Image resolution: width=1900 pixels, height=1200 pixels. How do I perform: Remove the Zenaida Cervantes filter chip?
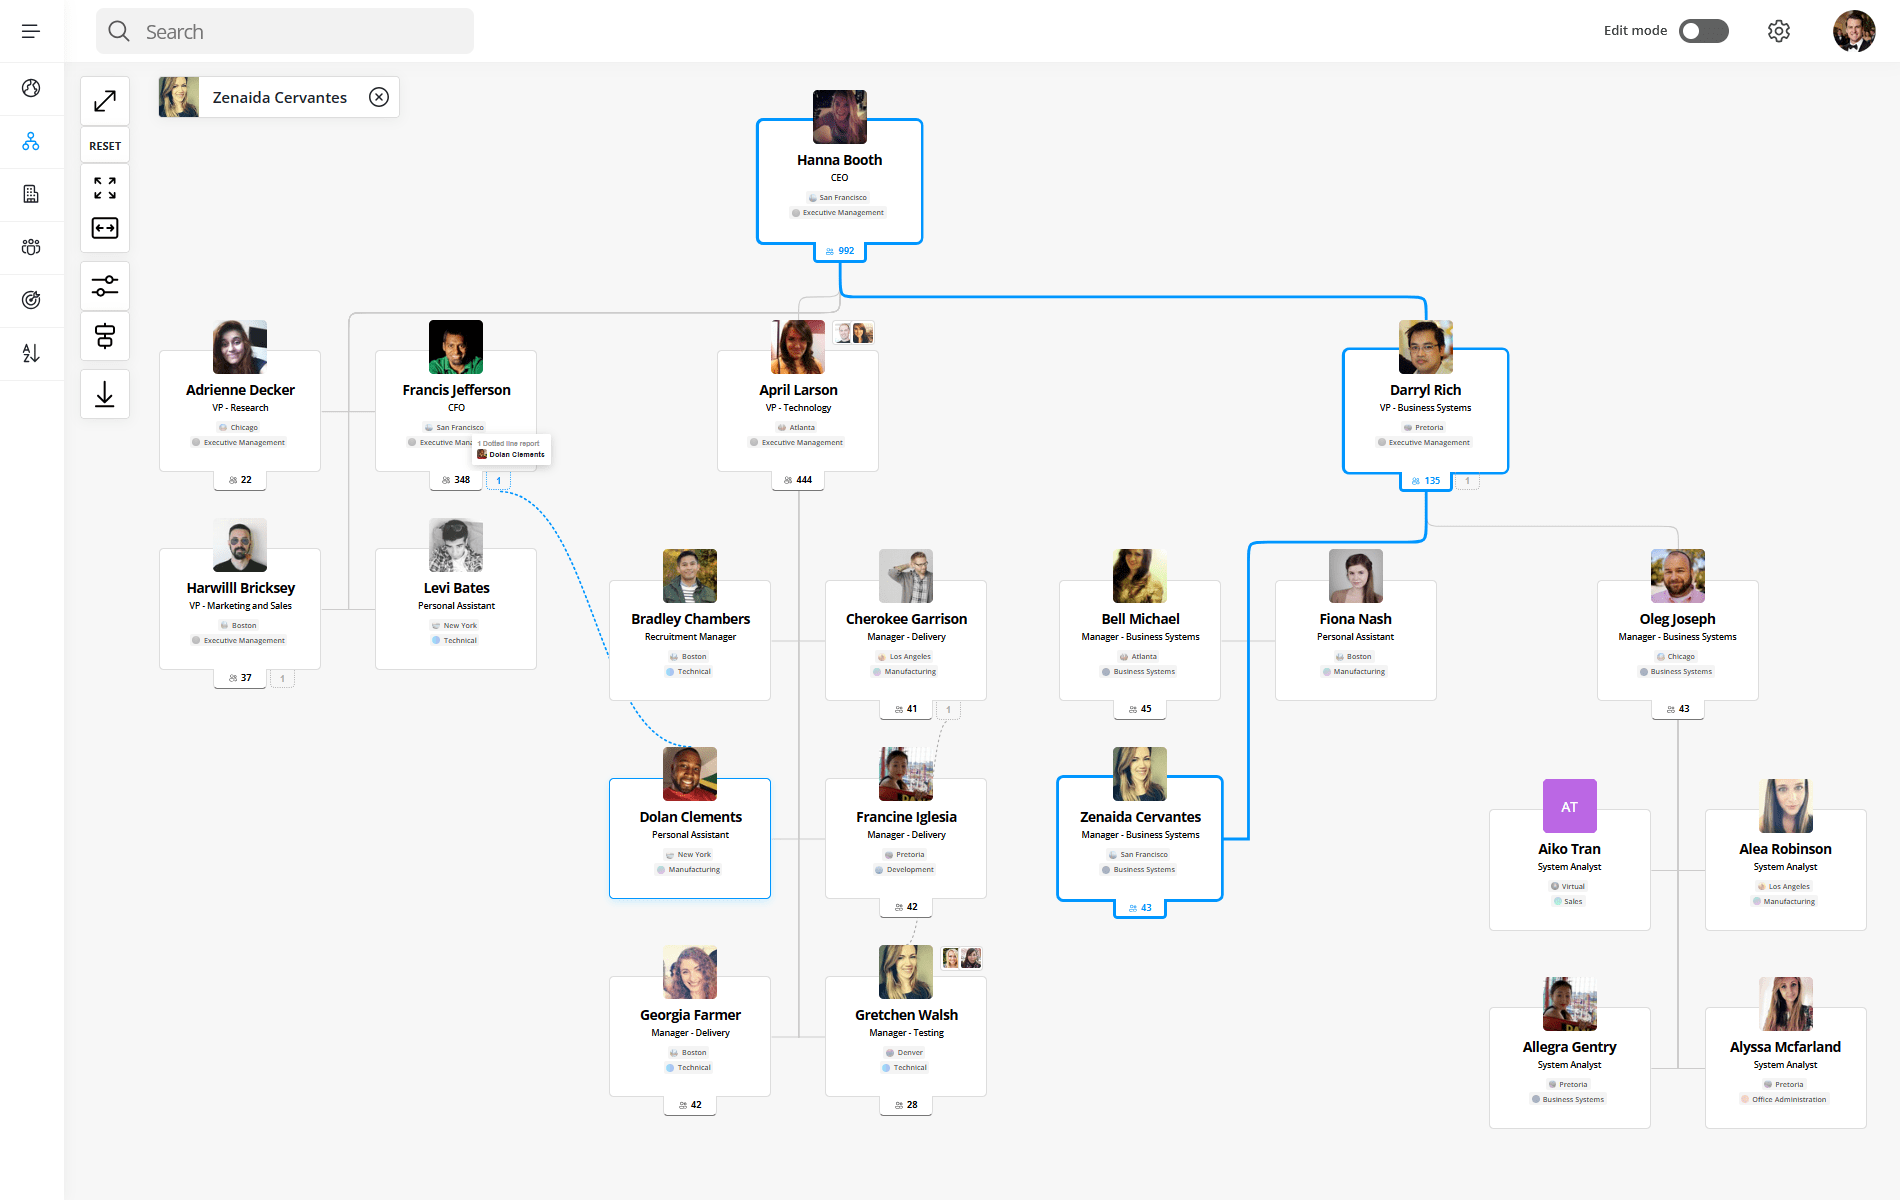(x=378, y=96)
